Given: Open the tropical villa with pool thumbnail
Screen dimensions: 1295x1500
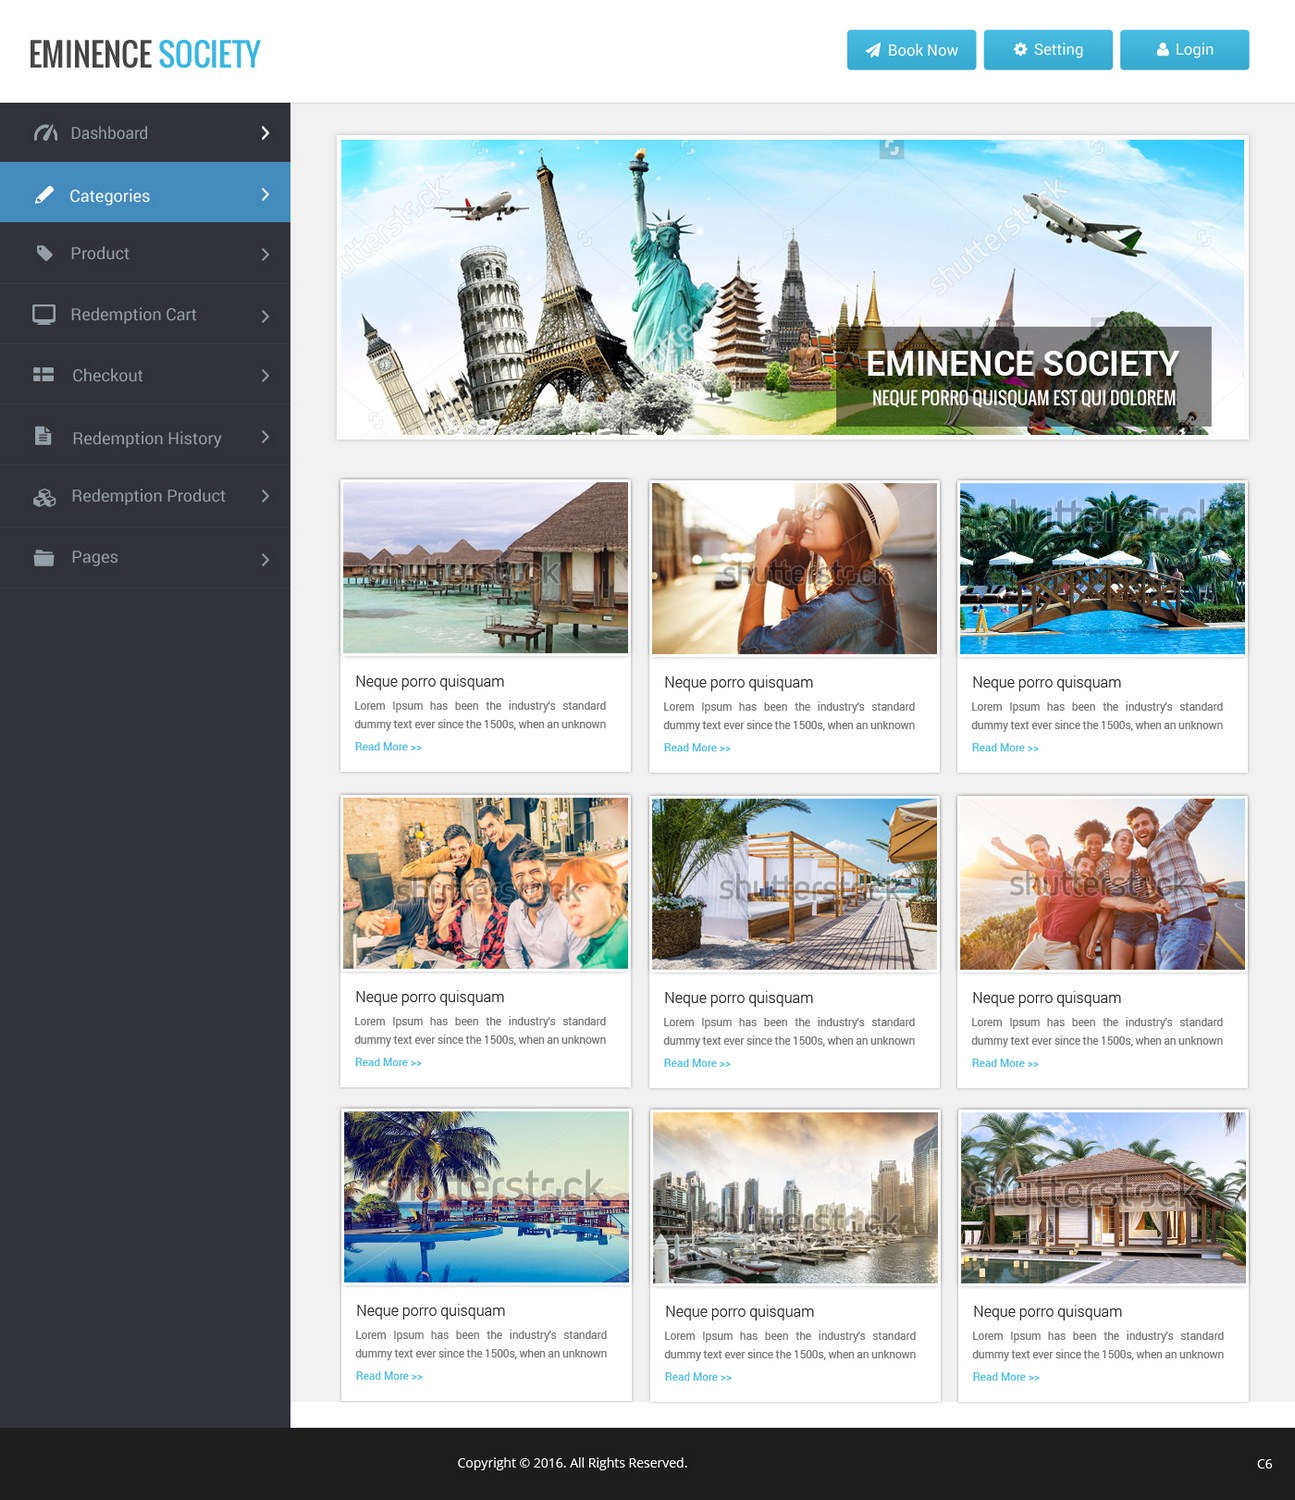Looking at the screenshot, I should pos(1104,1198).
